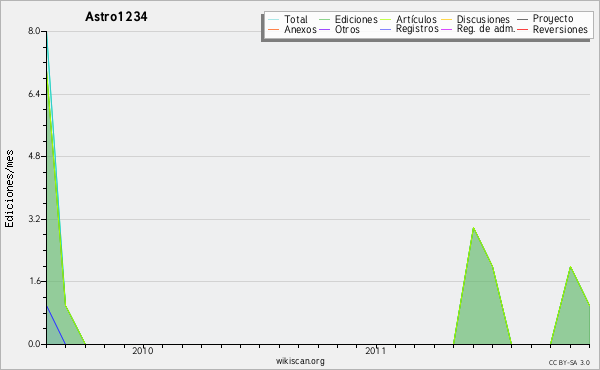Screen dimensions: 600x370
Task: Select the Artículos legend entry
Action: pos(416,19)
